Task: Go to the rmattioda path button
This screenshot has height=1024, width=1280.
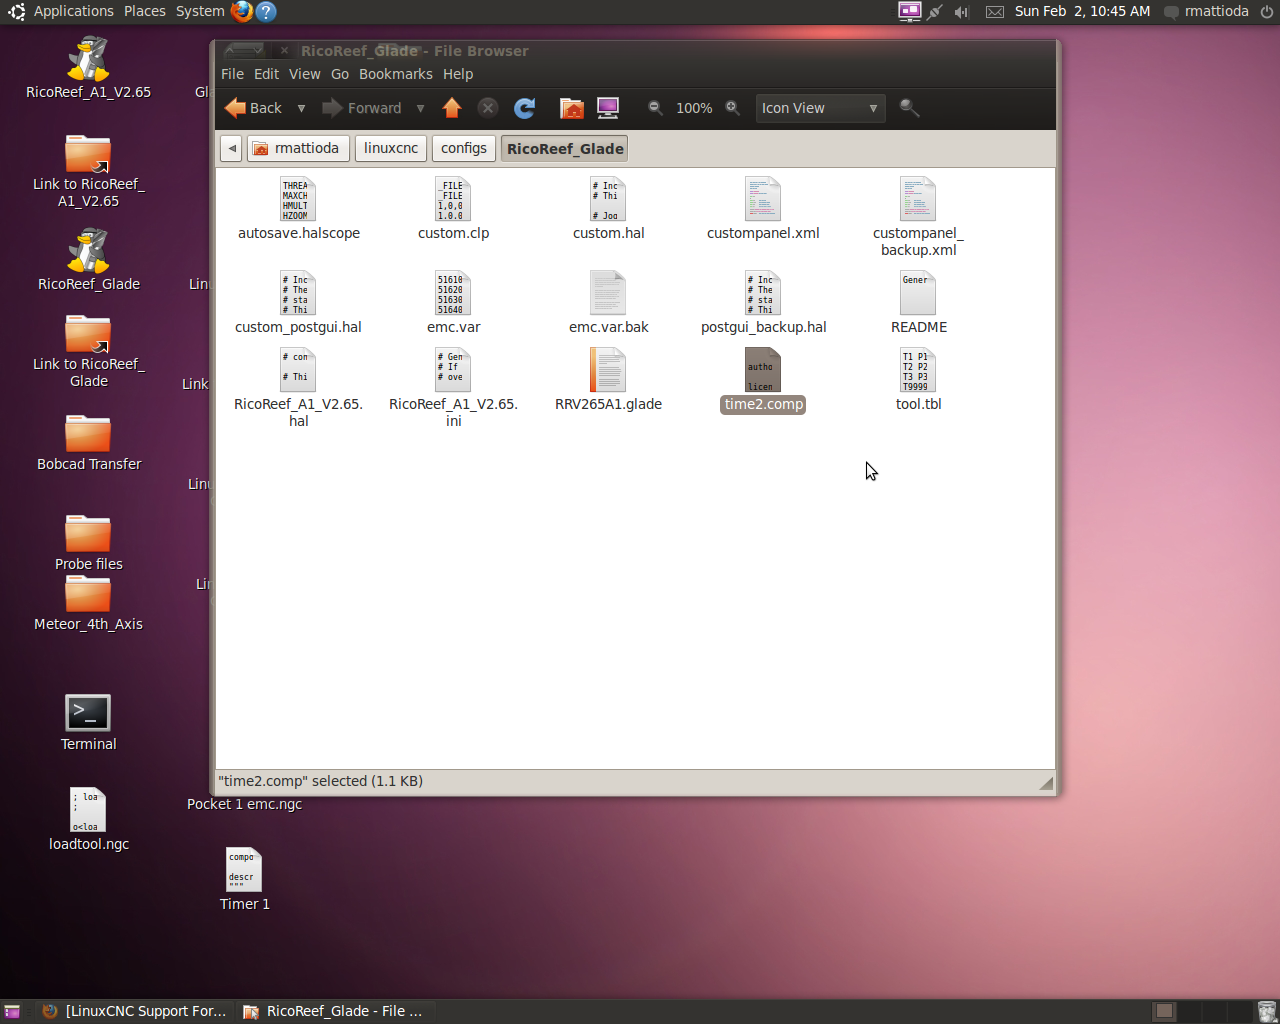Action: 297,148
